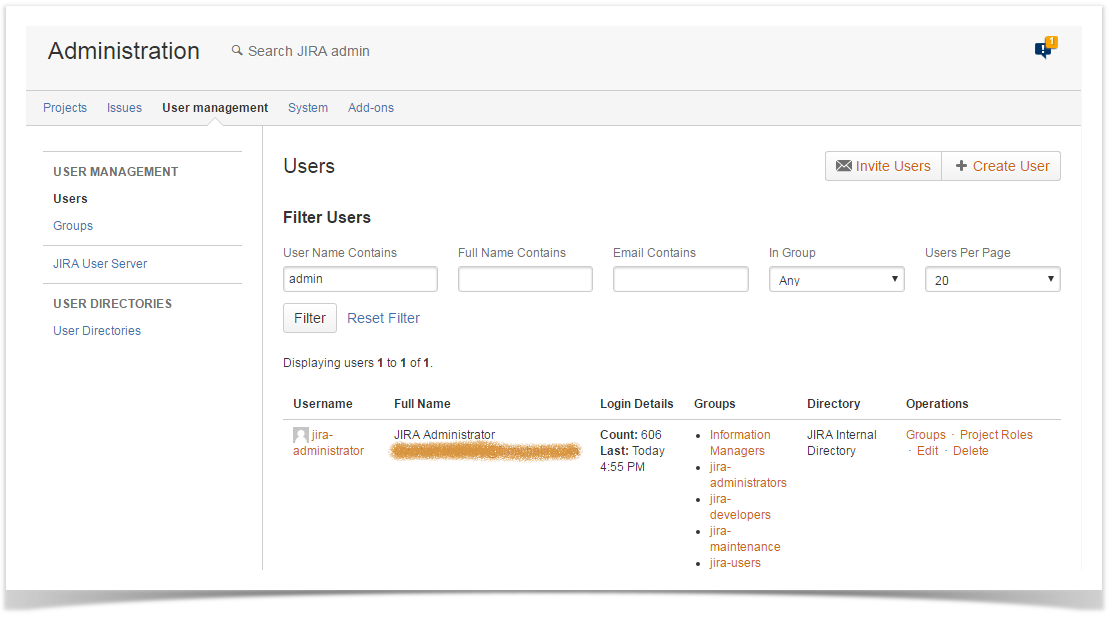Screen dimensions: 1116x619
Task: Open Groups in the left sidebar
Action: (x=73, y=226)
